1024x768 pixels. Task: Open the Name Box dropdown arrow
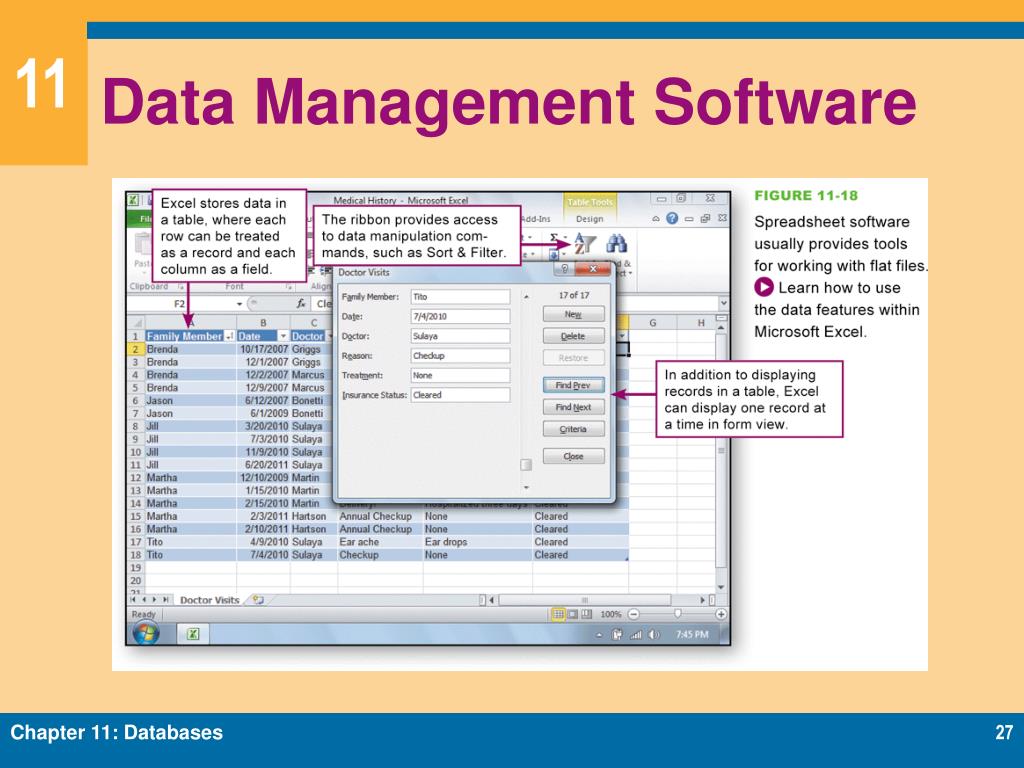[239, 304]
